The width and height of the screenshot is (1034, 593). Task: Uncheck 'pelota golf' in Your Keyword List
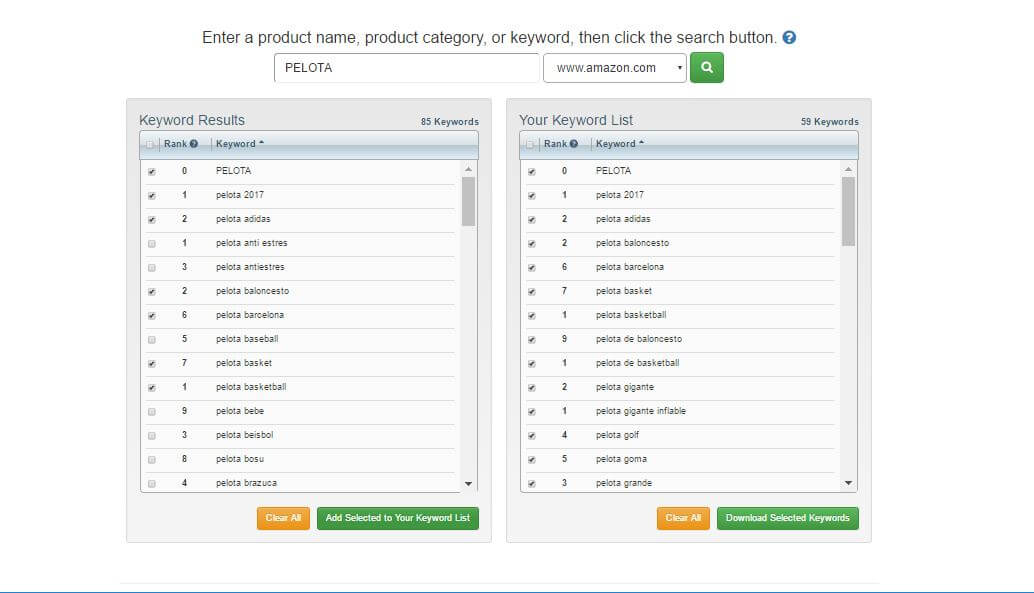pos(531,435)
